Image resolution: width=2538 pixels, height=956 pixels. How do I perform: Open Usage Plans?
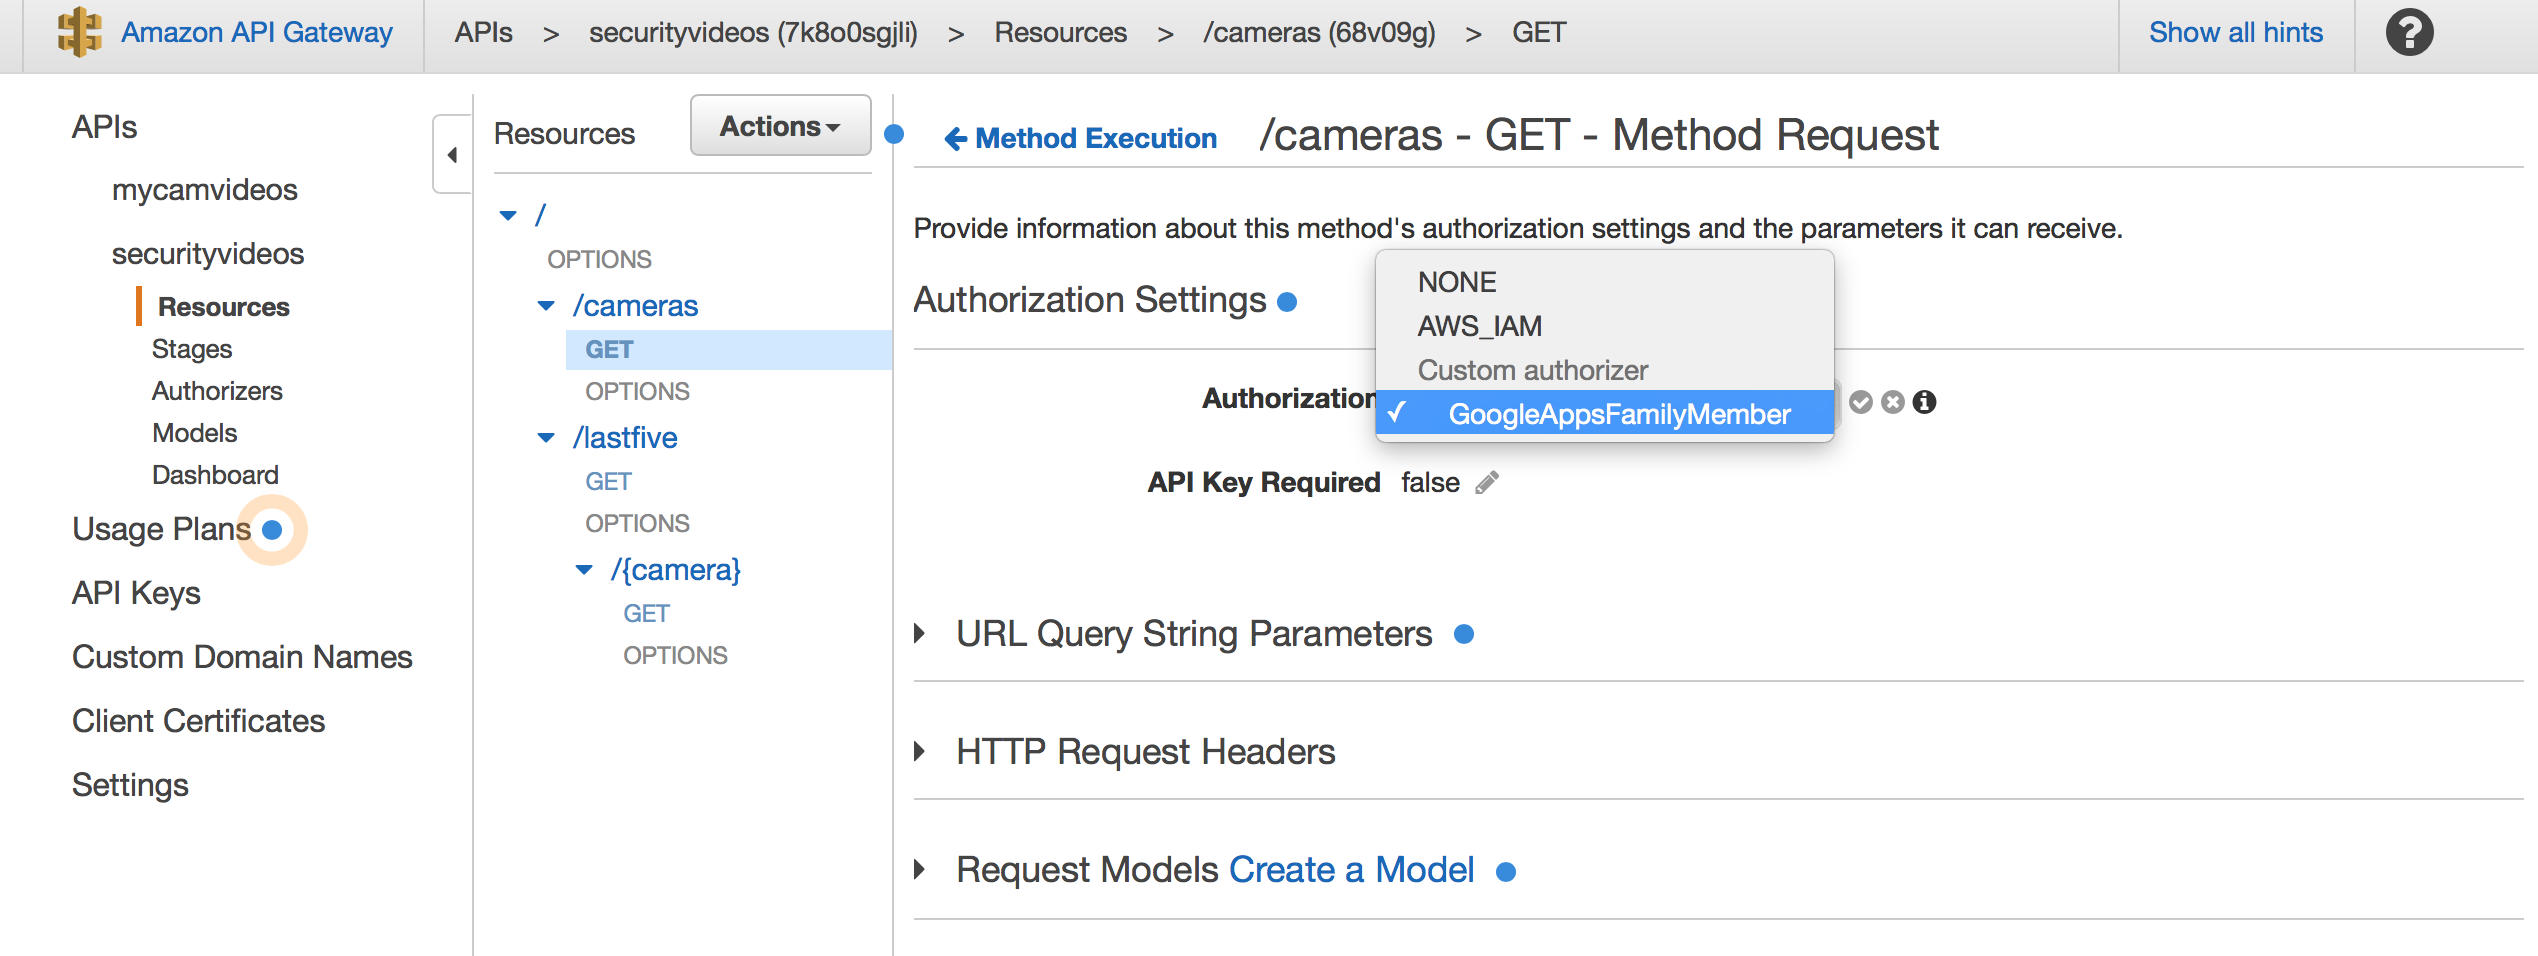162,529
